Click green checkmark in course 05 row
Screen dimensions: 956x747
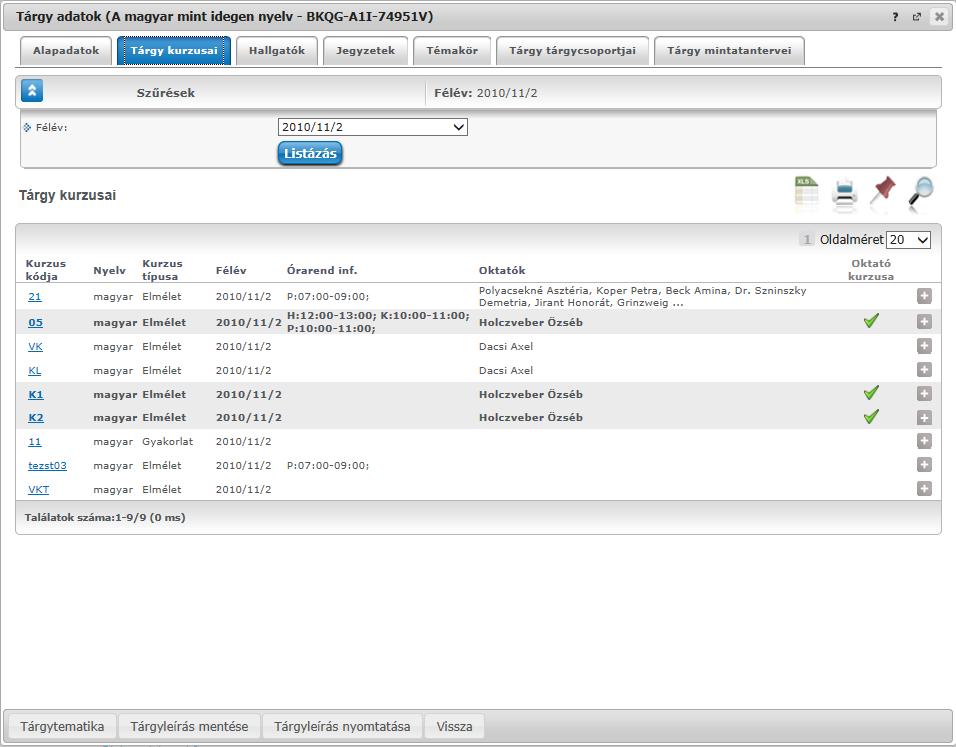871,320
